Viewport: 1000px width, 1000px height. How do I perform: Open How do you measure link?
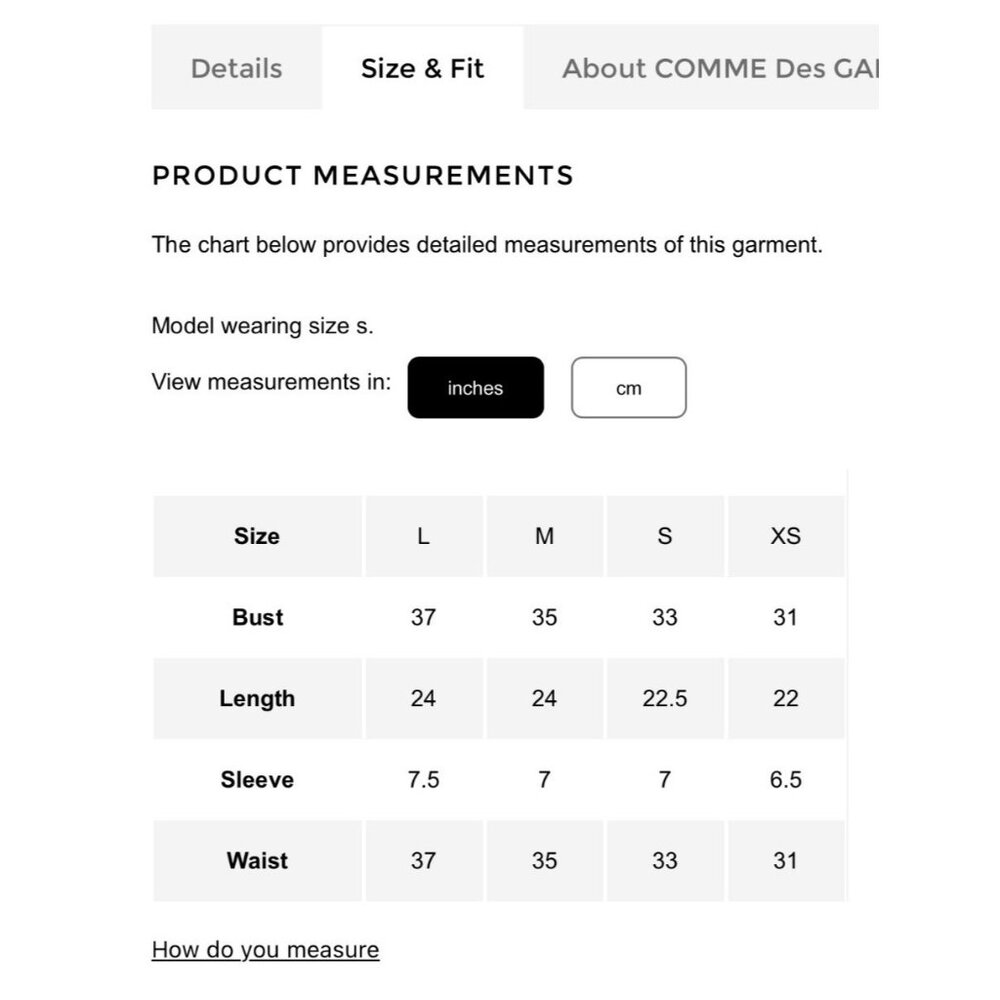[x=265, y=950]
